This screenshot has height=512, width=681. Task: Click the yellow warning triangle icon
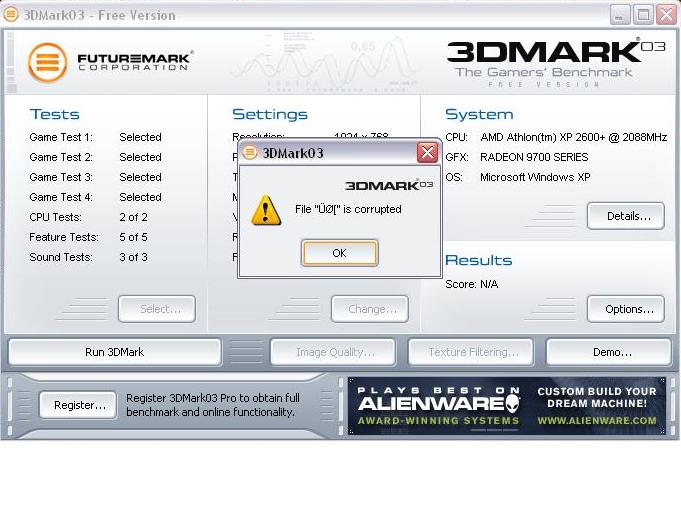click(266, 211)
